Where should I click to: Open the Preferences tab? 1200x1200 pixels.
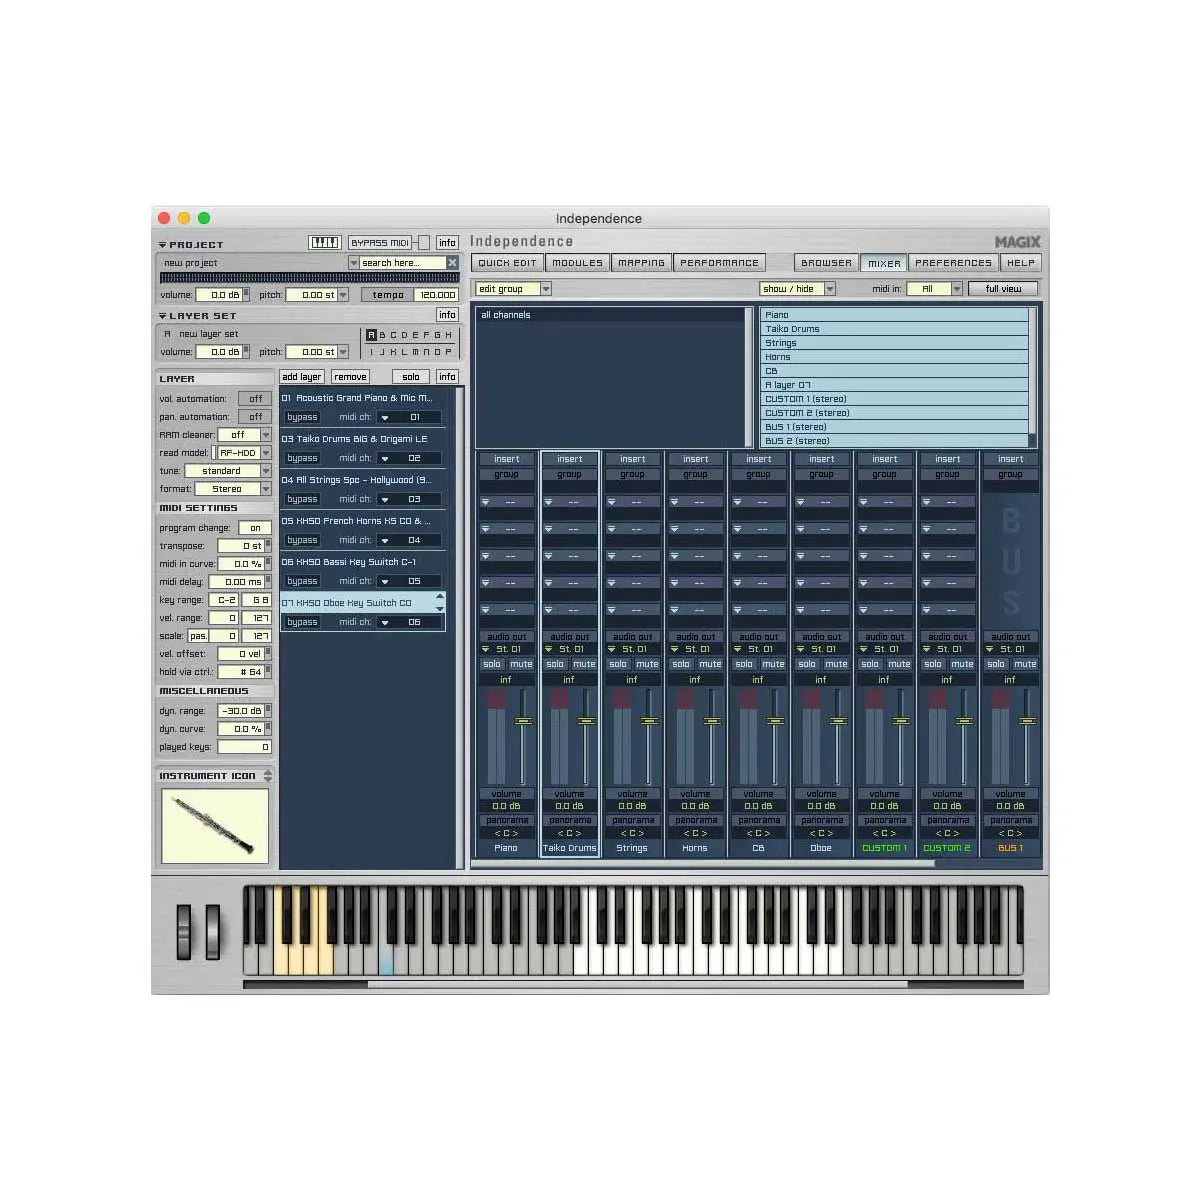coord(952,262)
